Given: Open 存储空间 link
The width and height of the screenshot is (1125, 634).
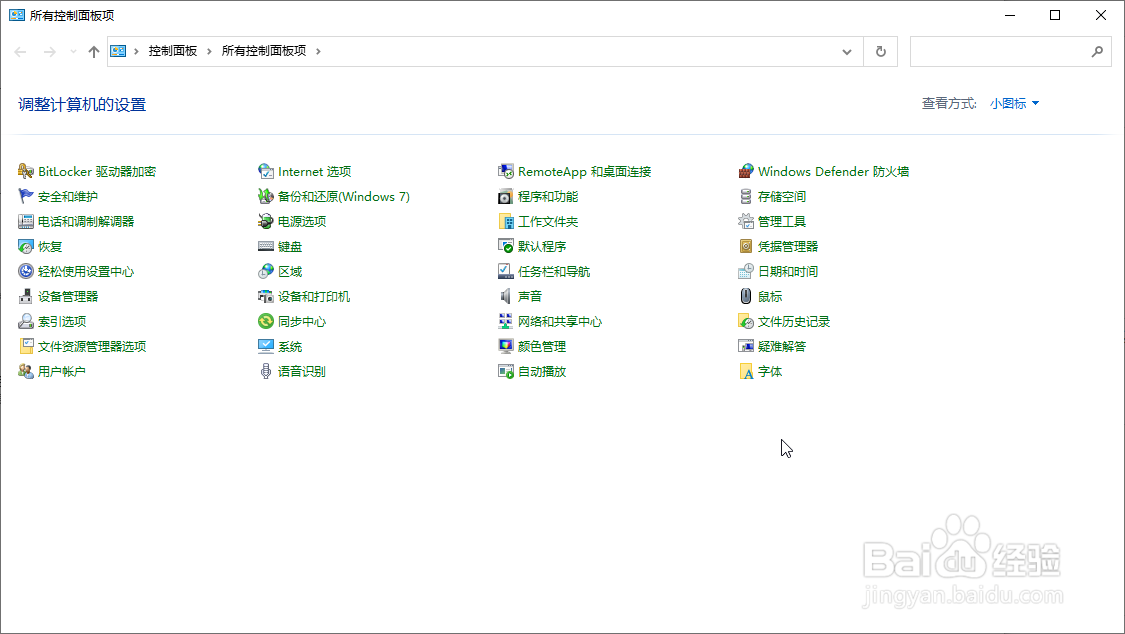Looking at the screenshot, I should [782, 197].
